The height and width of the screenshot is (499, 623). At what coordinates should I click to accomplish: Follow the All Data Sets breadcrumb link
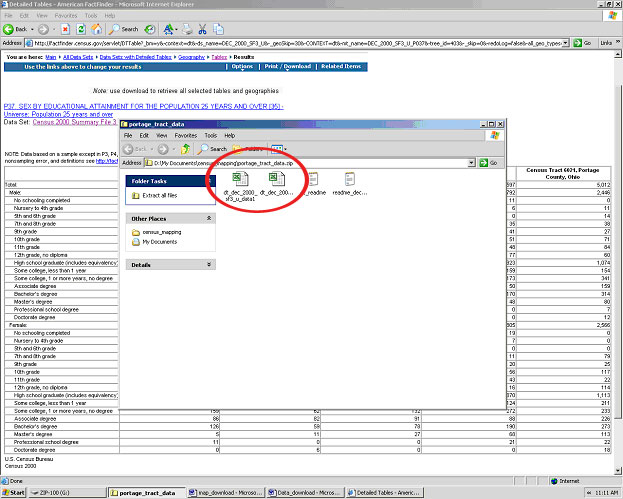78,57
